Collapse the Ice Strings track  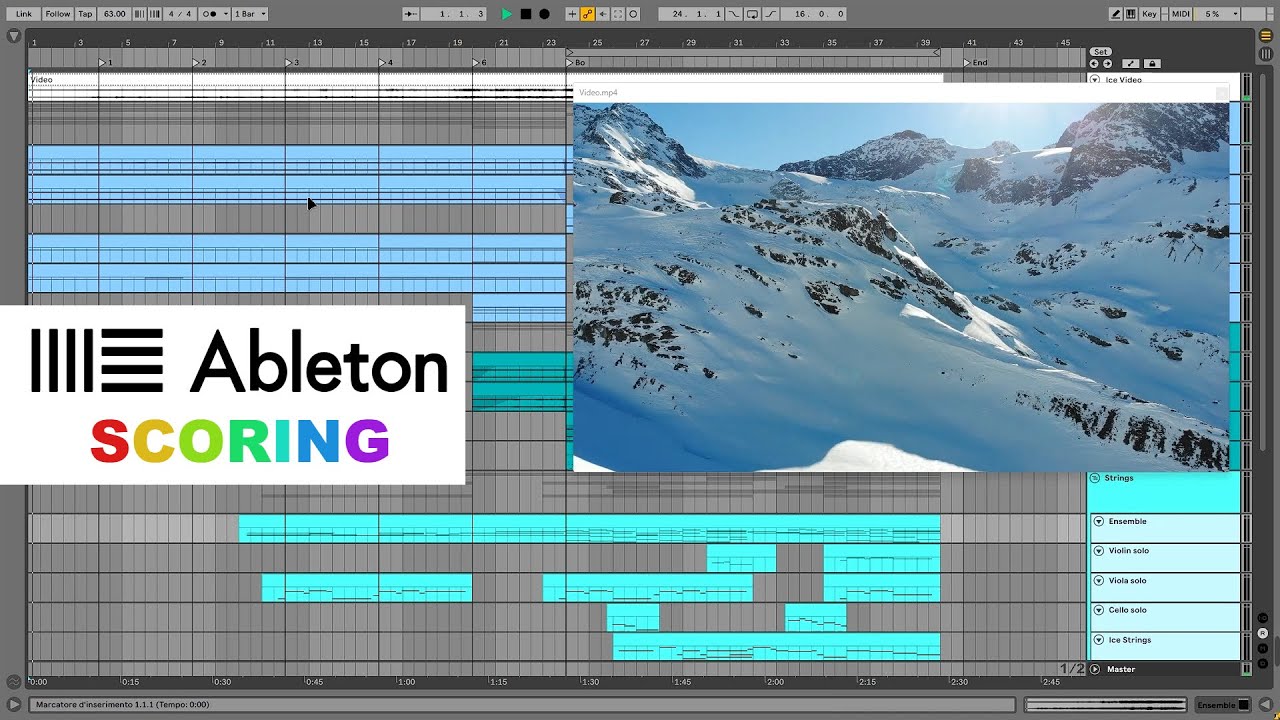pos(1099,640)
